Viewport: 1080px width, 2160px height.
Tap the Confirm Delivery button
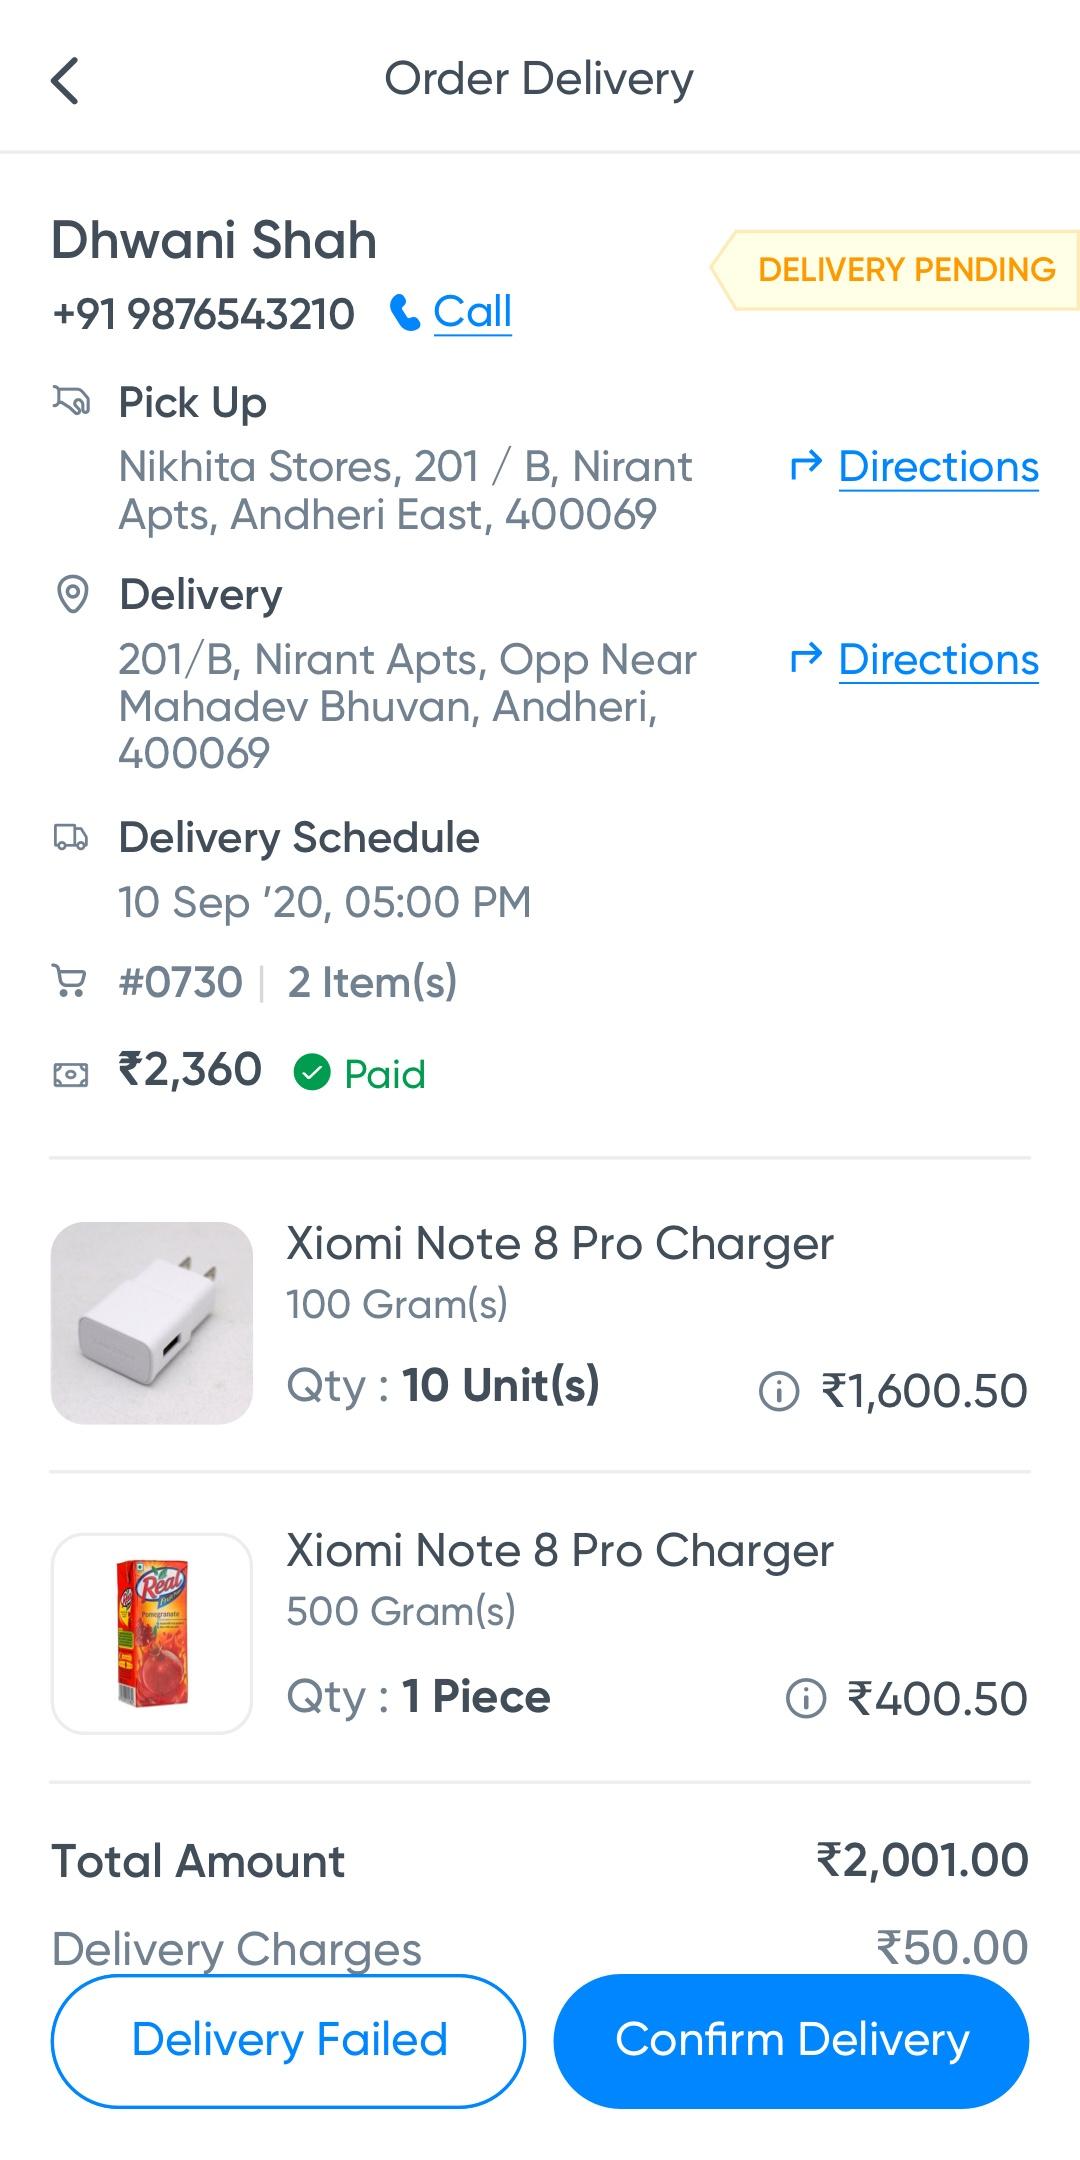click(x=791, y=2040)
